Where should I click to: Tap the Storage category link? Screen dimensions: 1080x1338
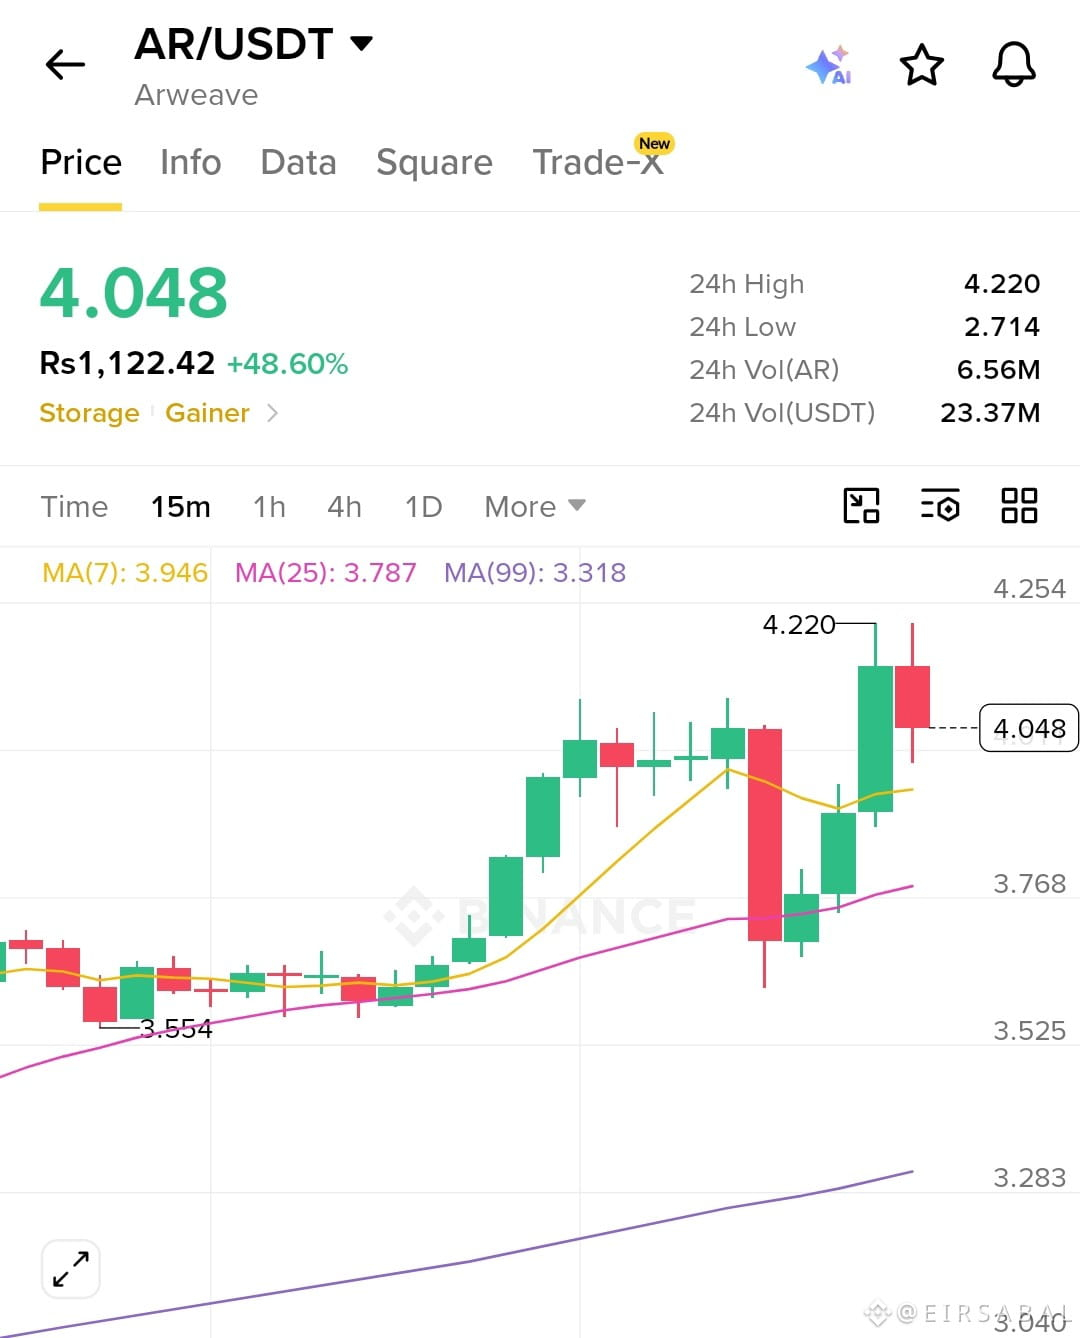pyautogui.click(x=89, y=413)
